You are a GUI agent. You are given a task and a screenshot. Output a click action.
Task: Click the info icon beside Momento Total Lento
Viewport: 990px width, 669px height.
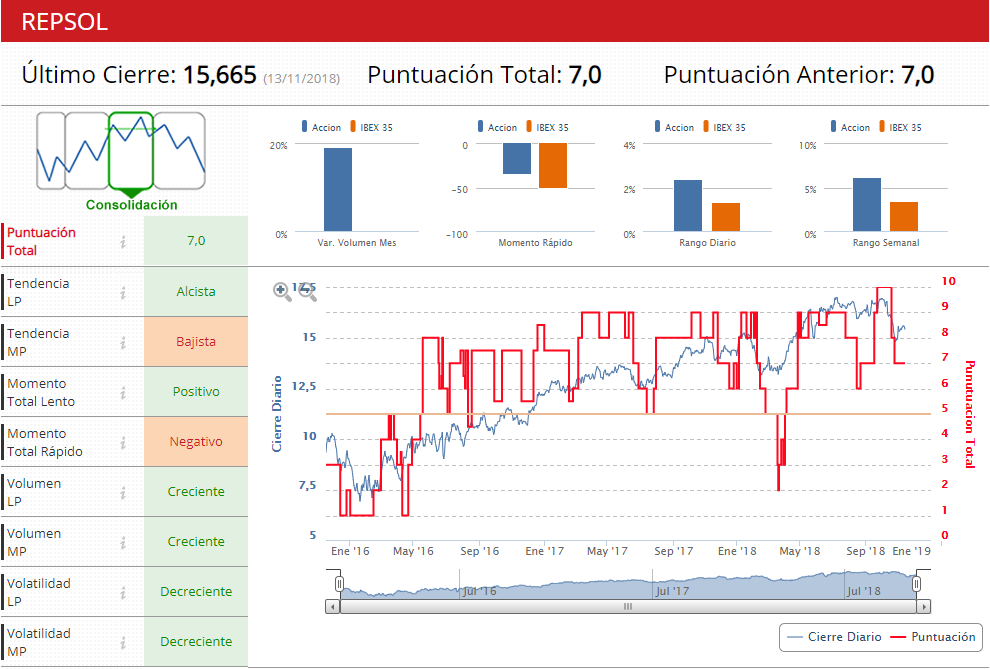[123, 393]
